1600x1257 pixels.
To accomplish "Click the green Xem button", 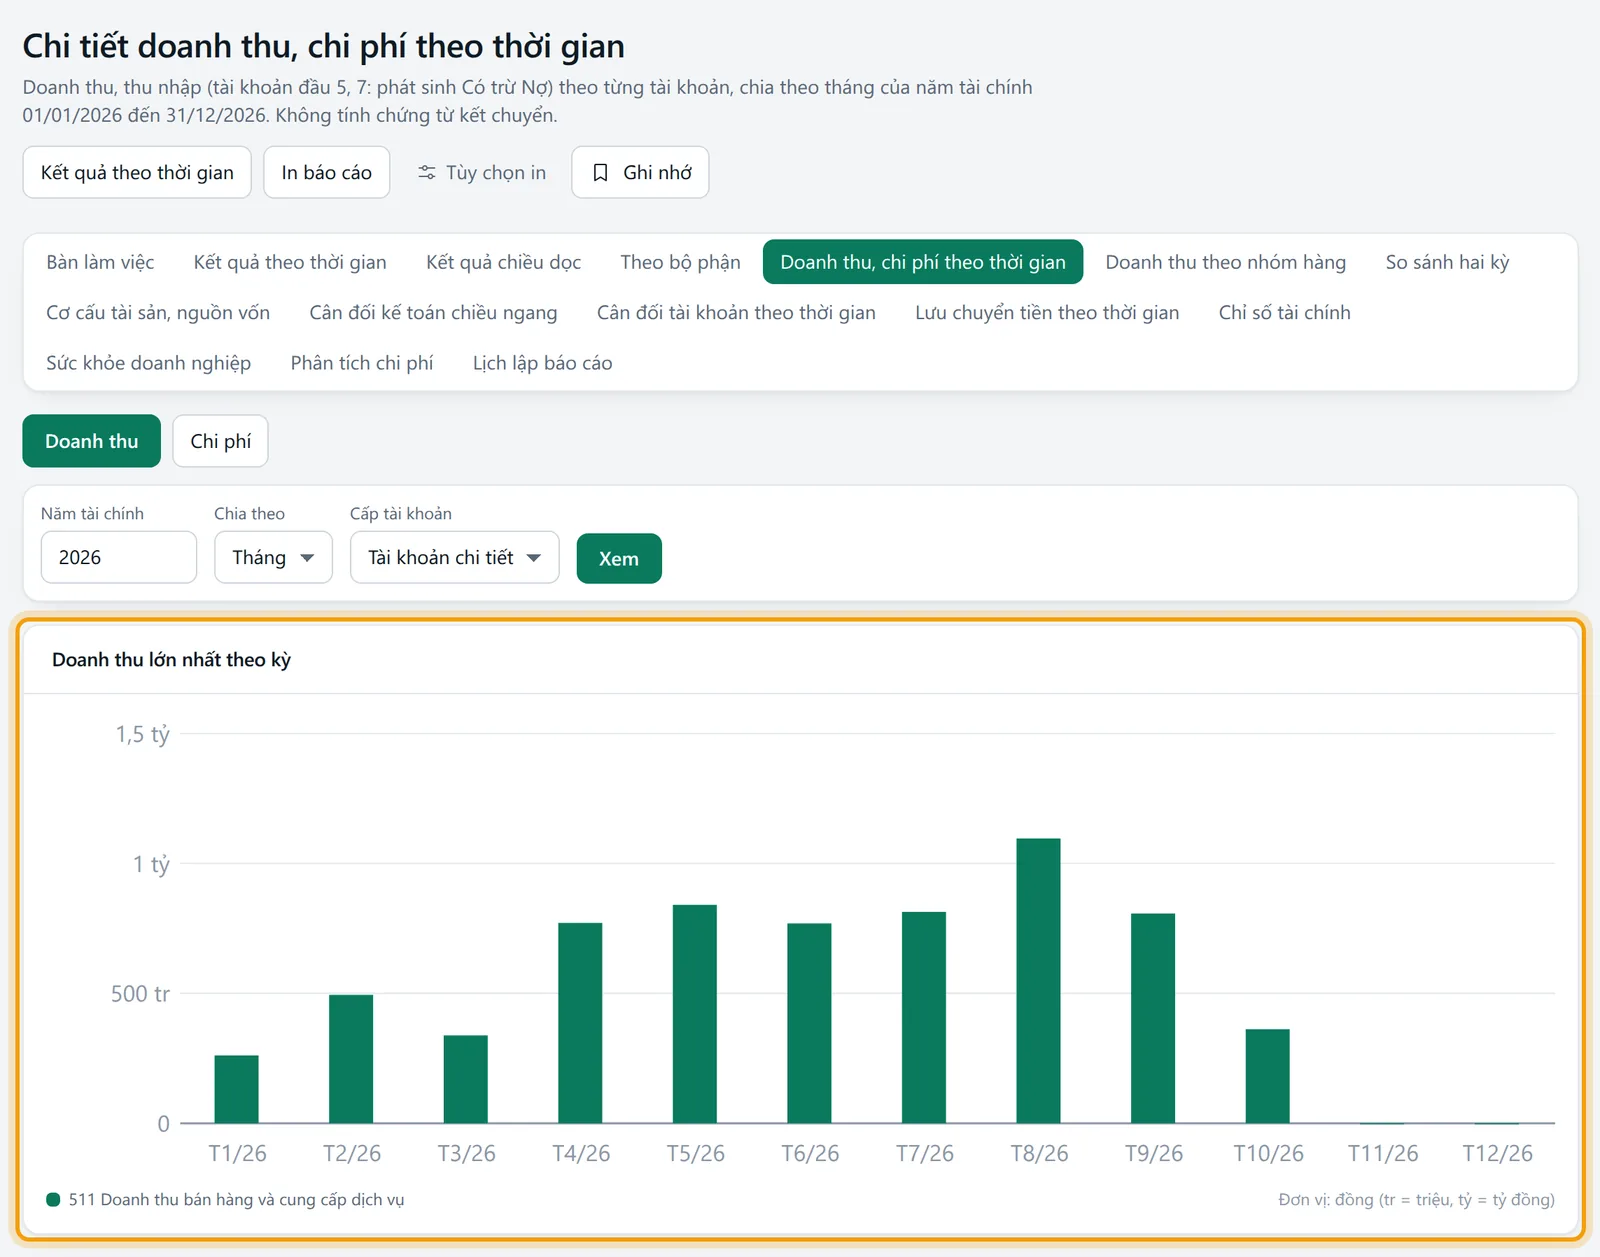I will click(x=619, y=558).
